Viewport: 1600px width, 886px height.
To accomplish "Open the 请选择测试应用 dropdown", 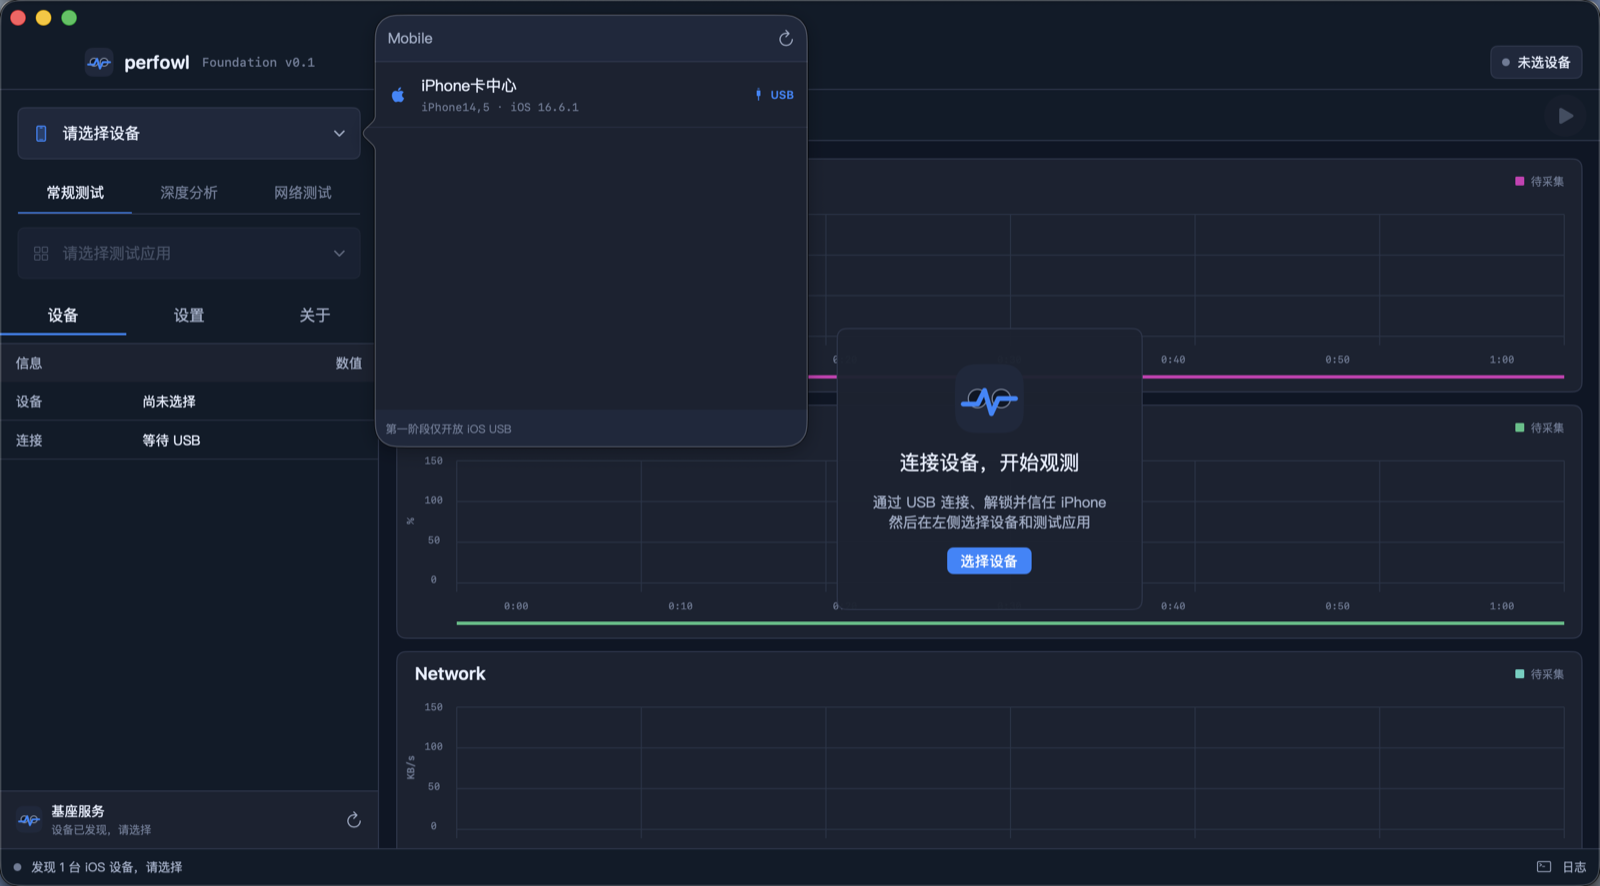I will 189,253.
